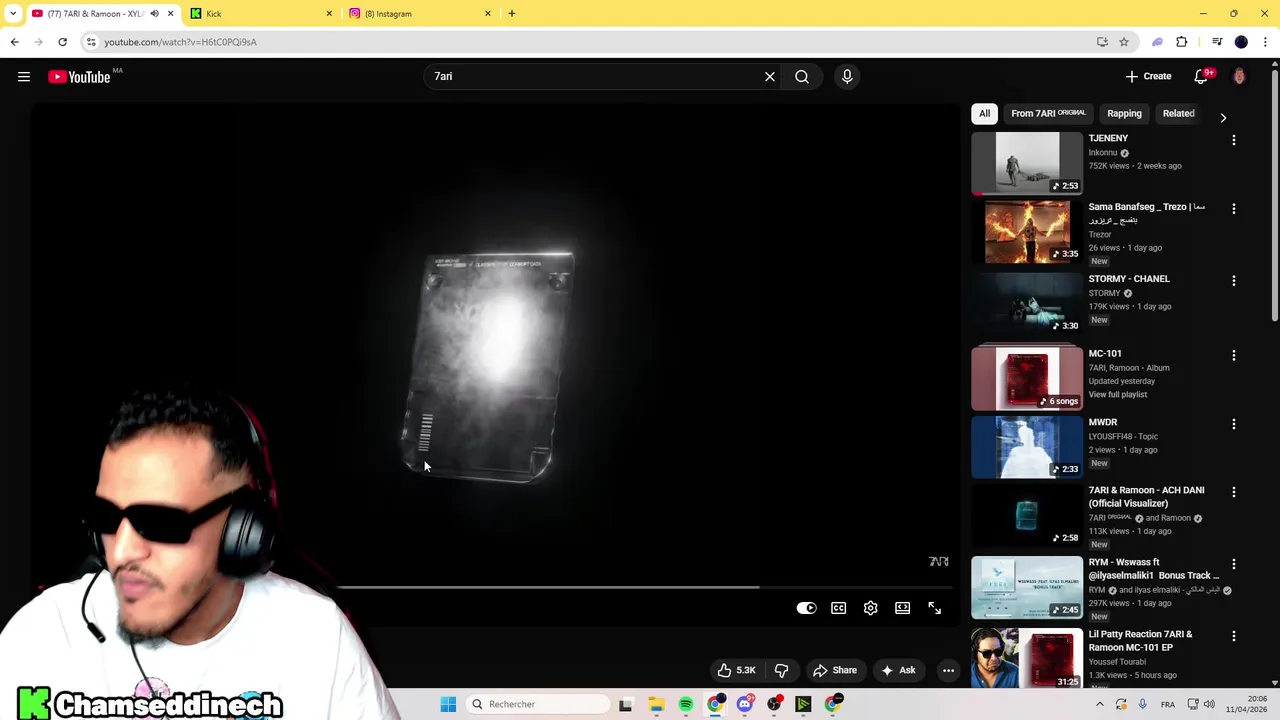Go back in browser history
Screen dimensions: 1280x720
[14, 42]
